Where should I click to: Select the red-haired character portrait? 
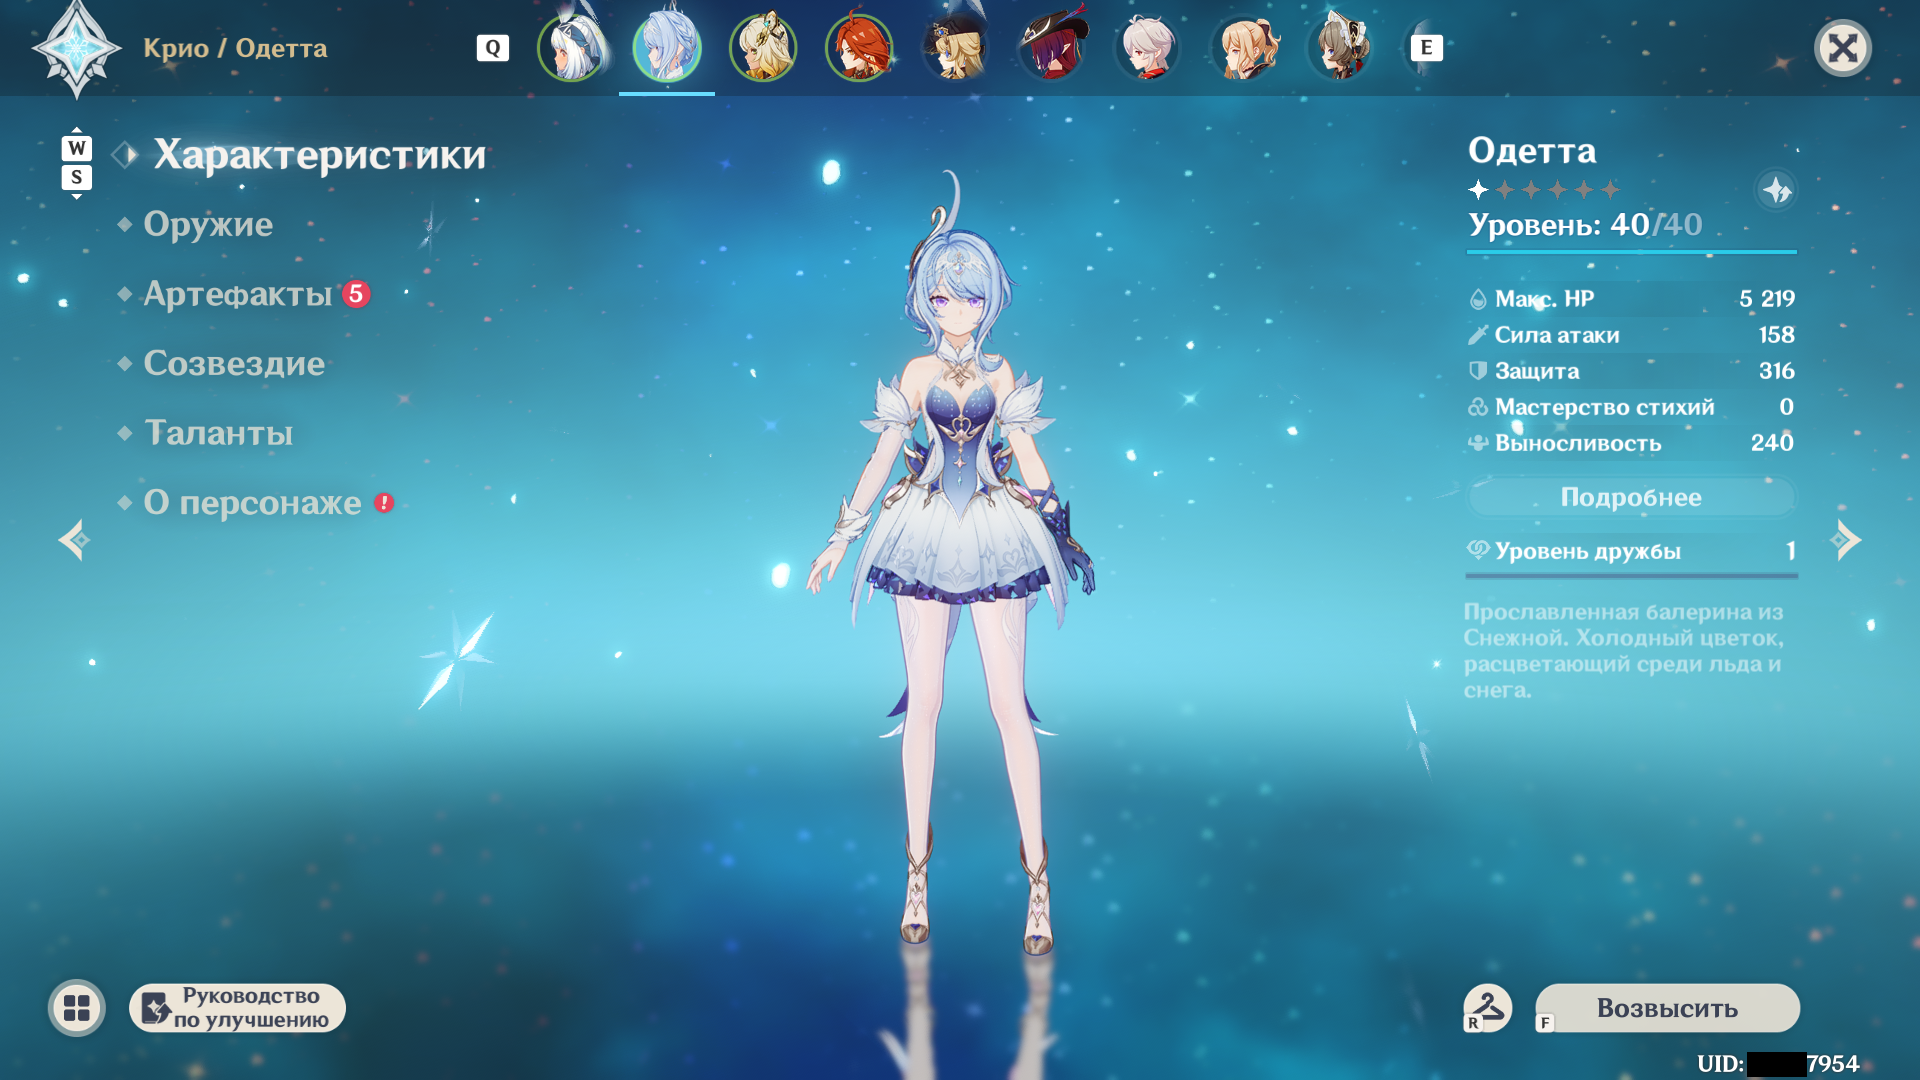point(859,48)
